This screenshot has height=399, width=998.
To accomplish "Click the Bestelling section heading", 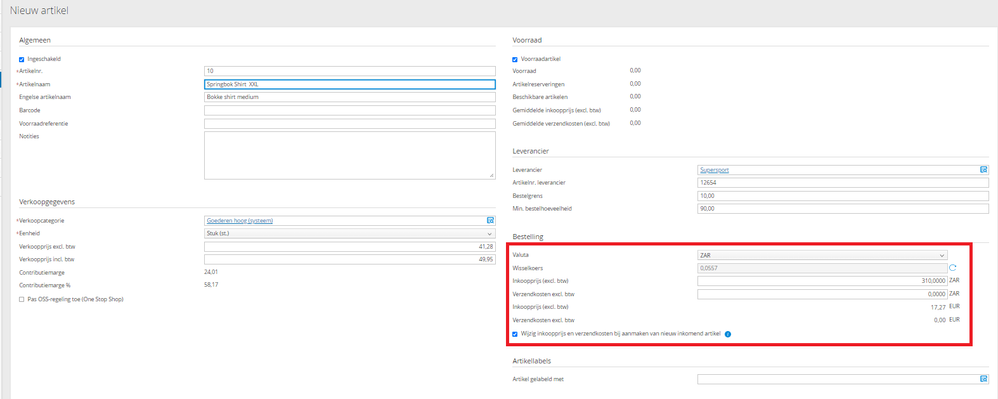I will tap(527, 237).
